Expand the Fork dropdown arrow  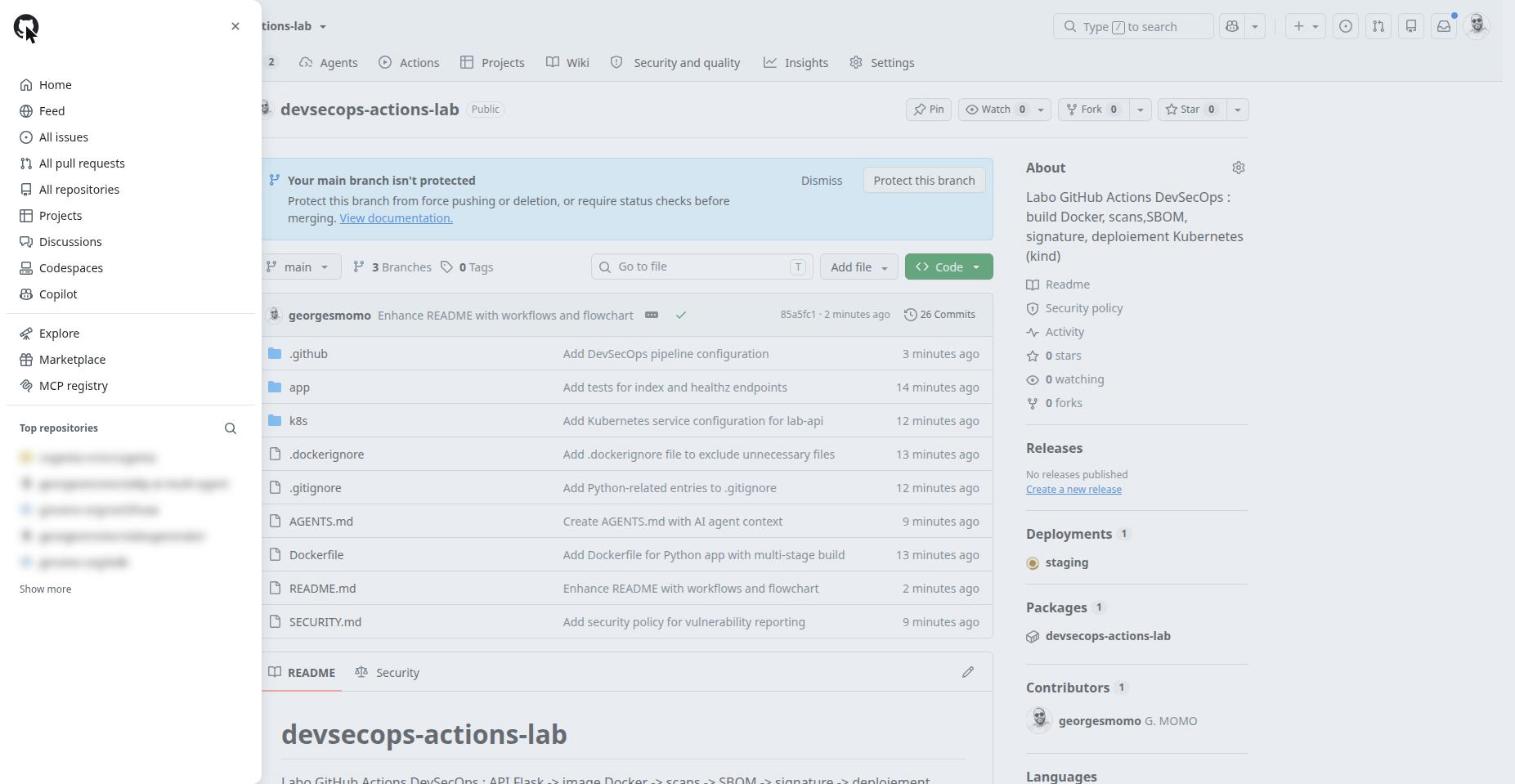pos(1140,109)
